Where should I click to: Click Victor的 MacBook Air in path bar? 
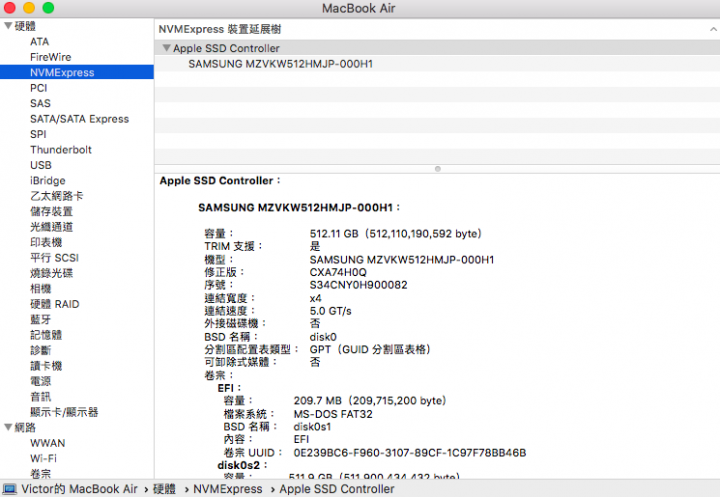point(79,489)
